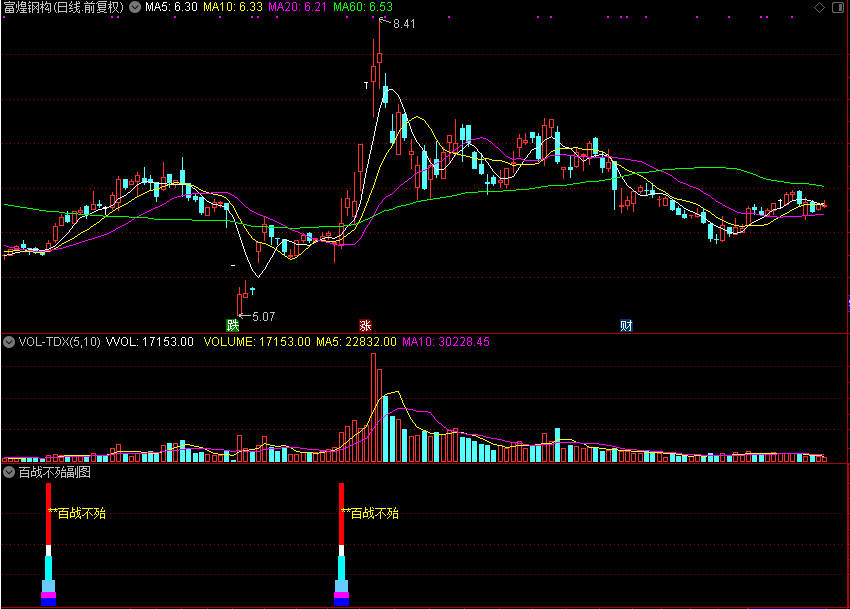
Task: Click the 8.41 high price label
Action: pos(404,24)
